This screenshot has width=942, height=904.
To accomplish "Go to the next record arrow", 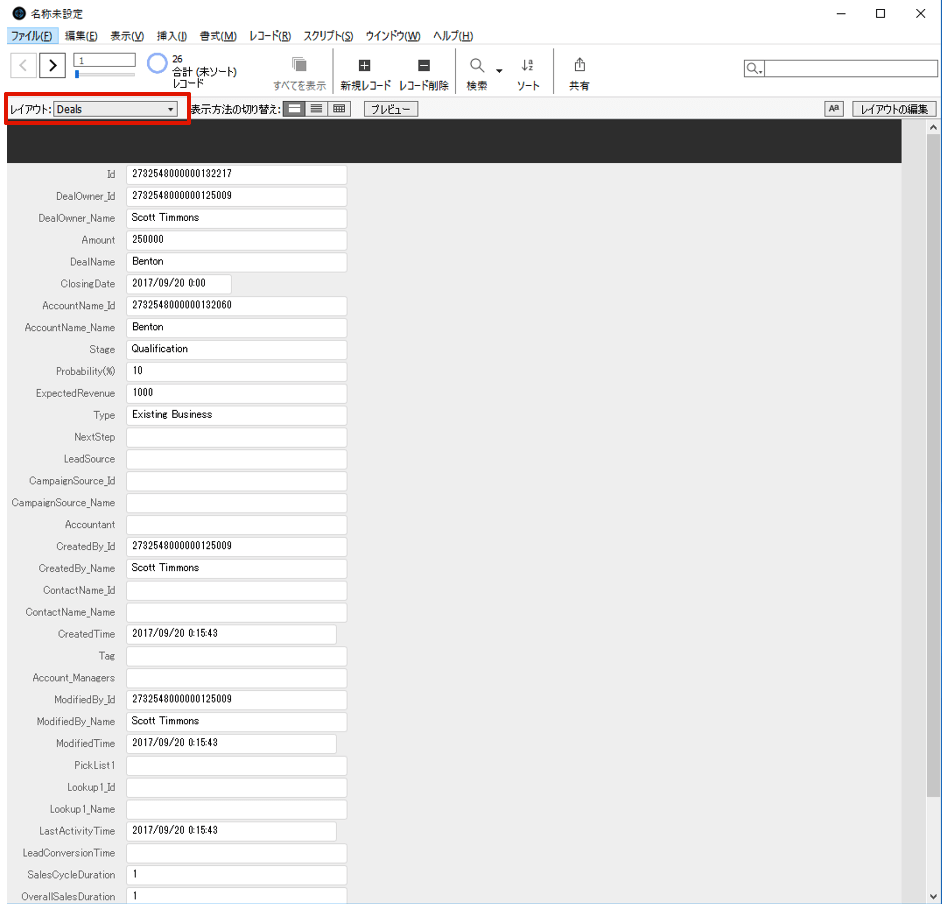I will [53, 66].
